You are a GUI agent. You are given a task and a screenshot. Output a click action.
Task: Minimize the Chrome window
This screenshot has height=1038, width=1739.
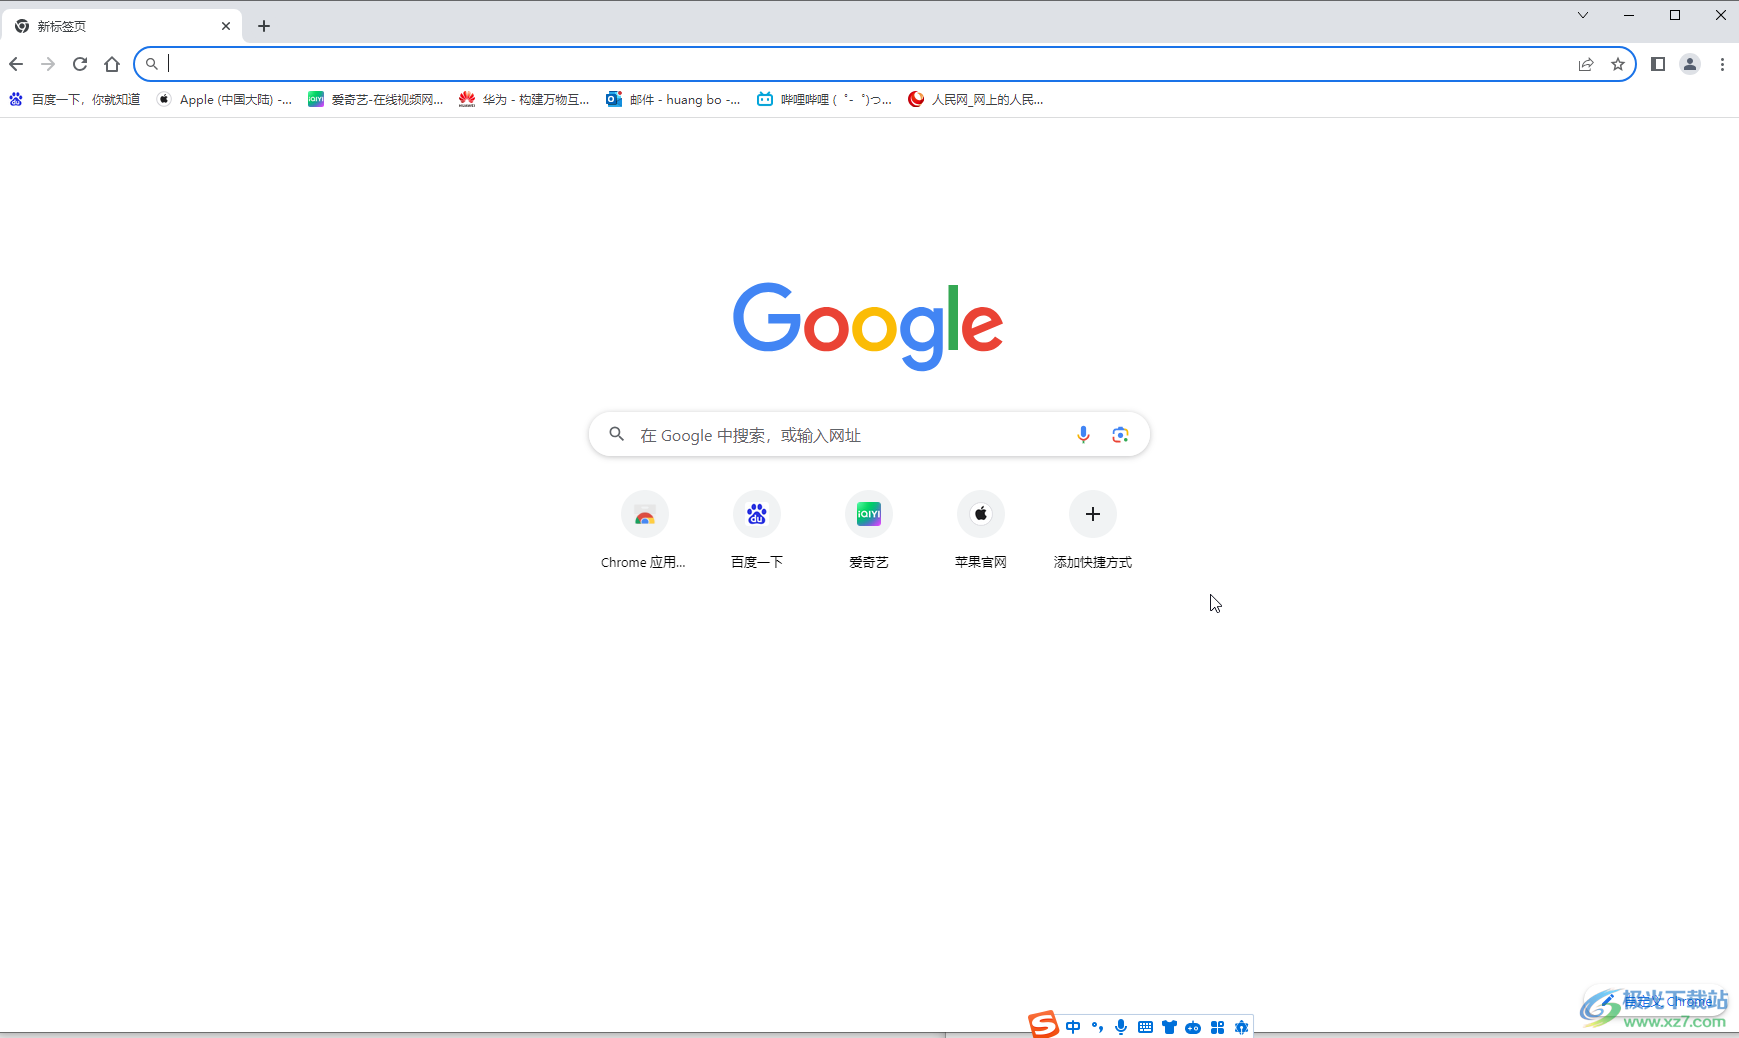[1629, 15]
